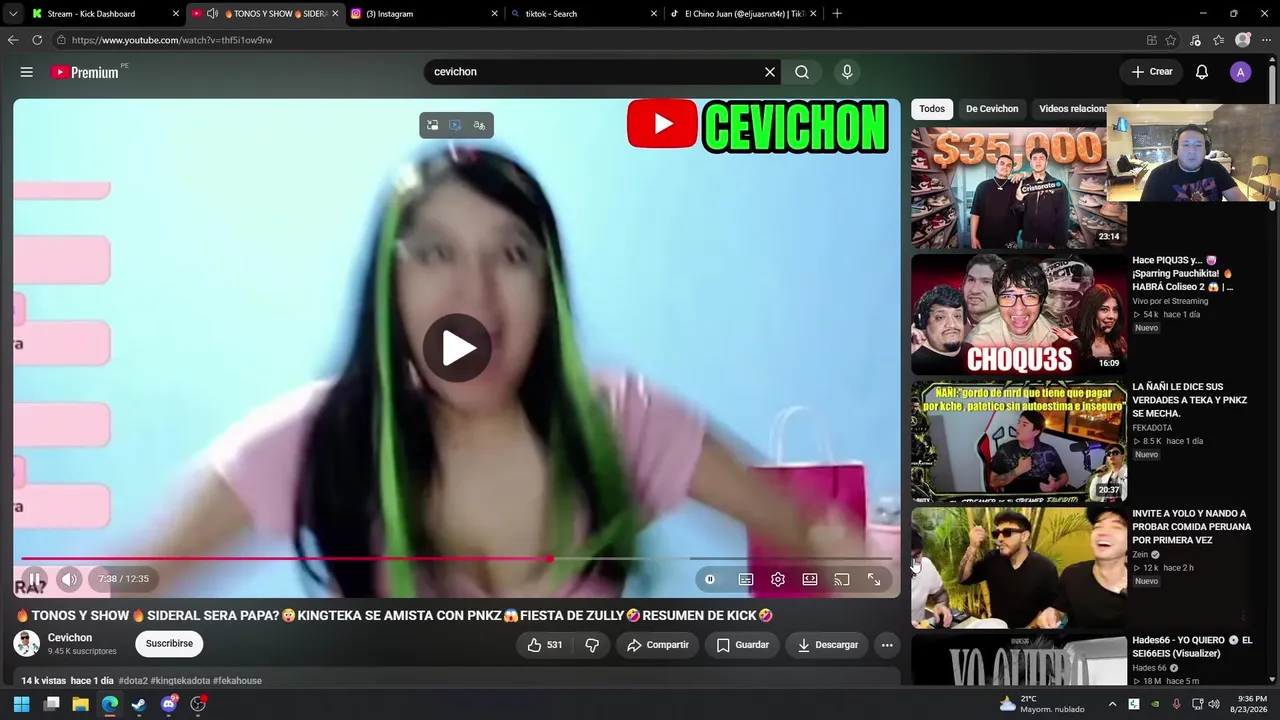Viewport: 1280px width, 720px height.
Task: Toggle video subtitles
Action: pos(746,579)
